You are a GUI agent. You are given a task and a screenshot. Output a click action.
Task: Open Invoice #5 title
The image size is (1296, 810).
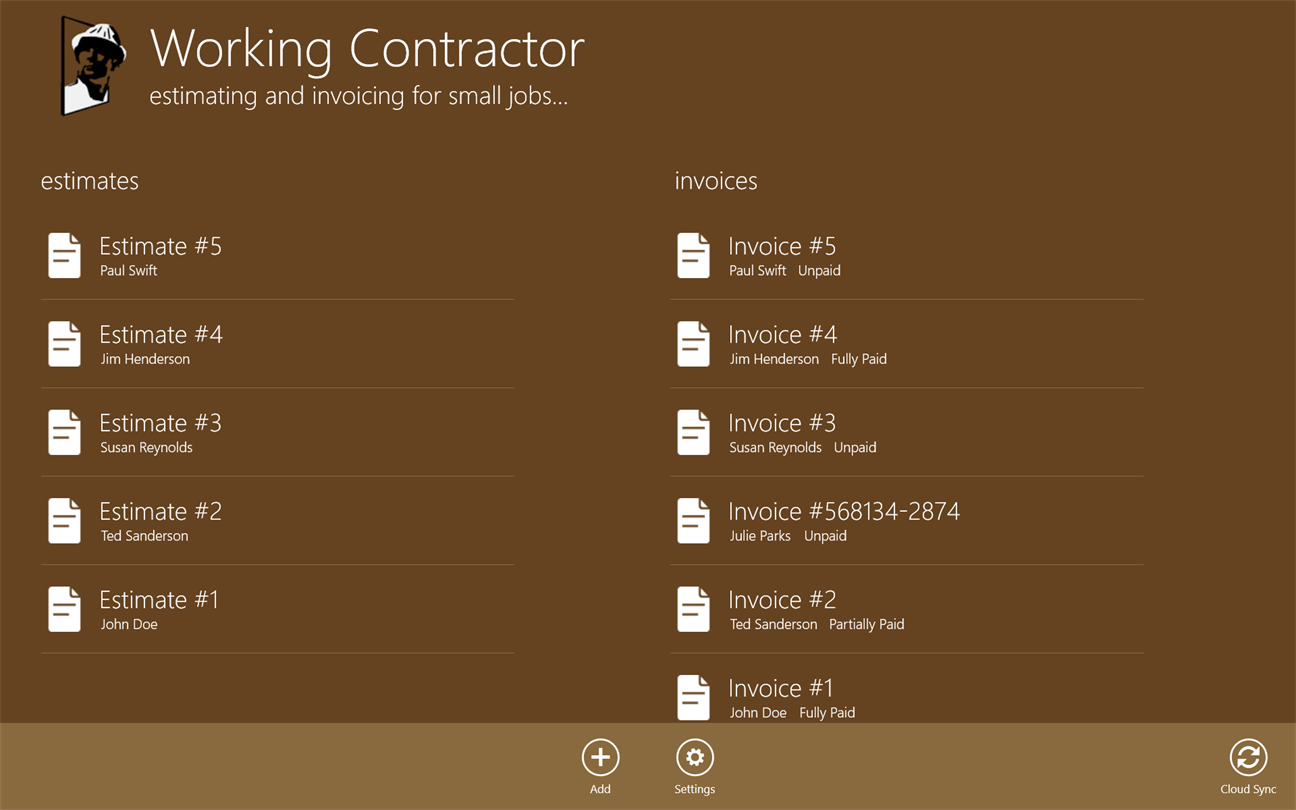coord(782,246)
